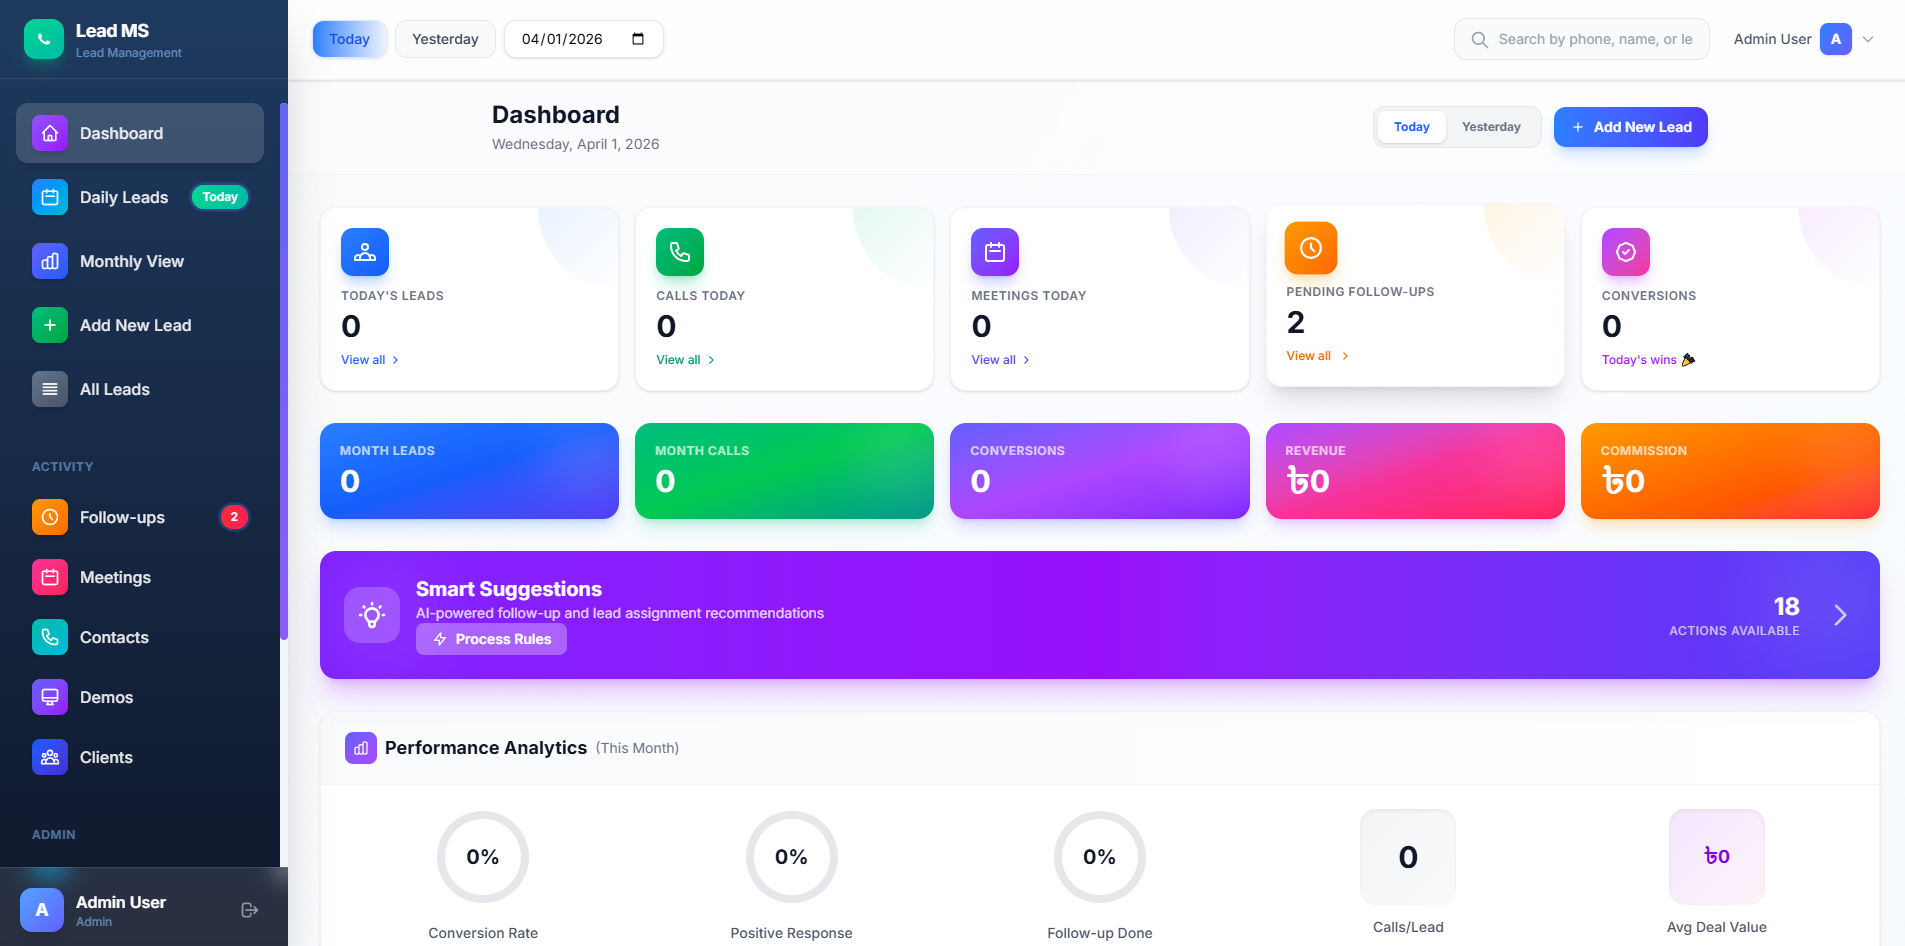
Task: Click the Add New Lead button
Action: (1630, 127)
